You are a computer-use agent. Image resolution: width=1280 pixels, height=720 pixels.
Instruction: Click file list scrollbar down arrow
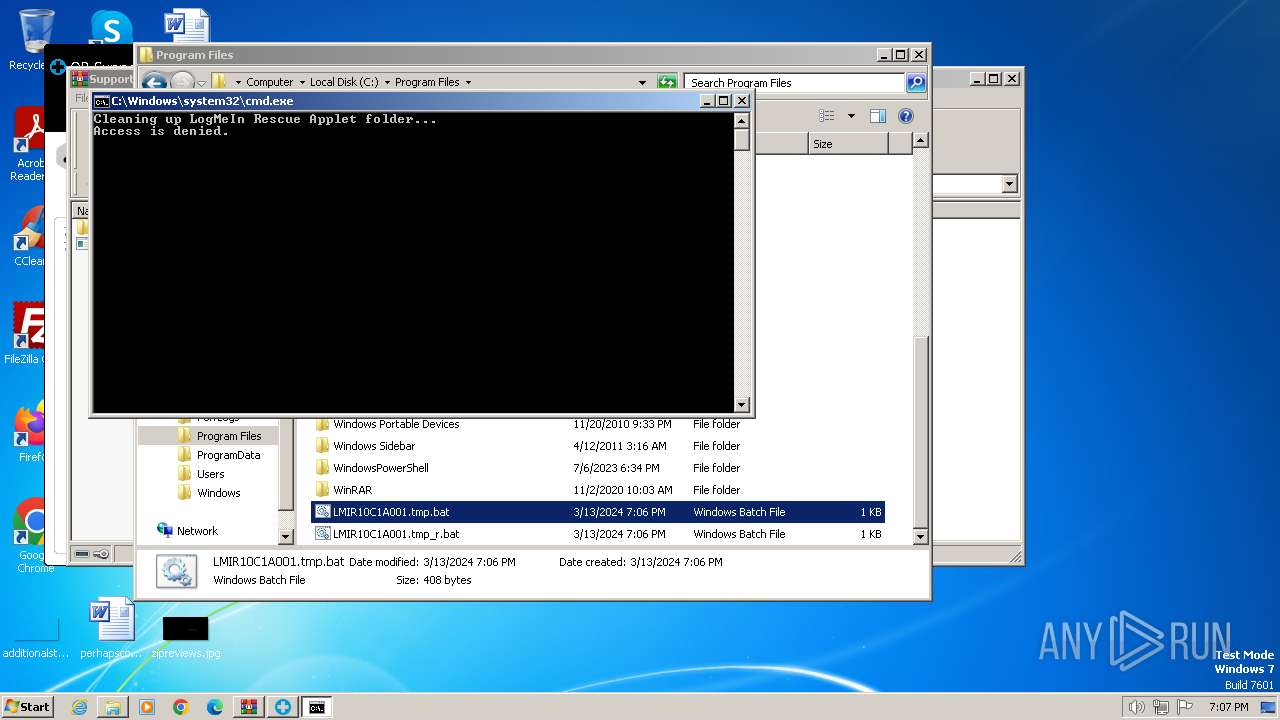921,537
